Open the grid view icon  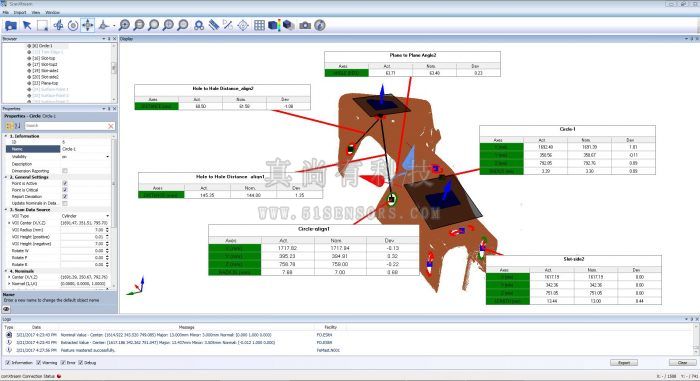259,25
